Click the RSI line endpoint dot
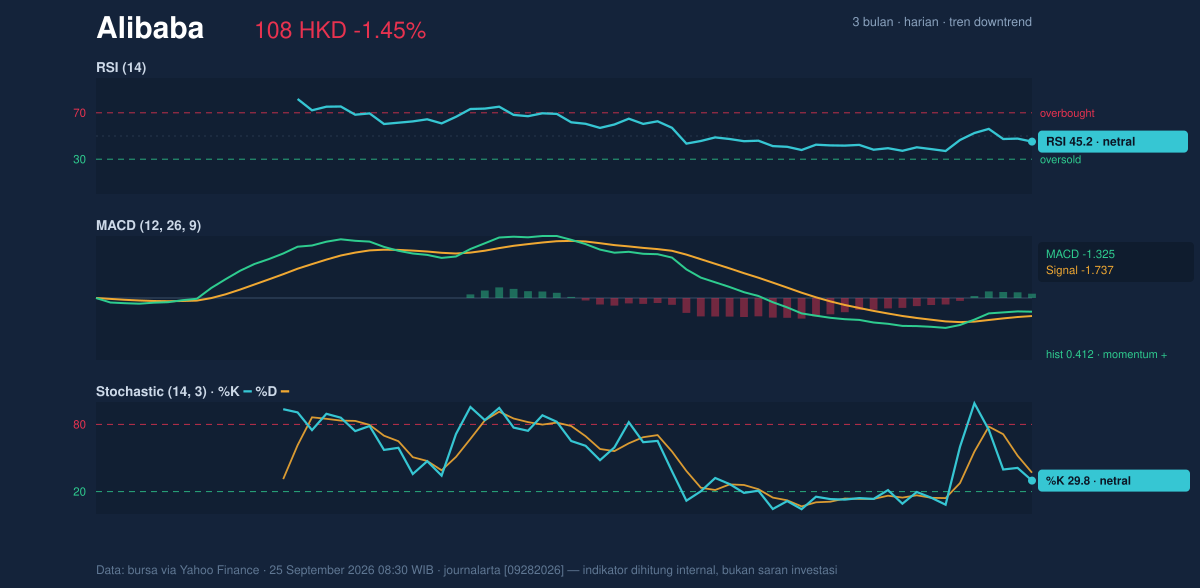 coord(1032,142)
